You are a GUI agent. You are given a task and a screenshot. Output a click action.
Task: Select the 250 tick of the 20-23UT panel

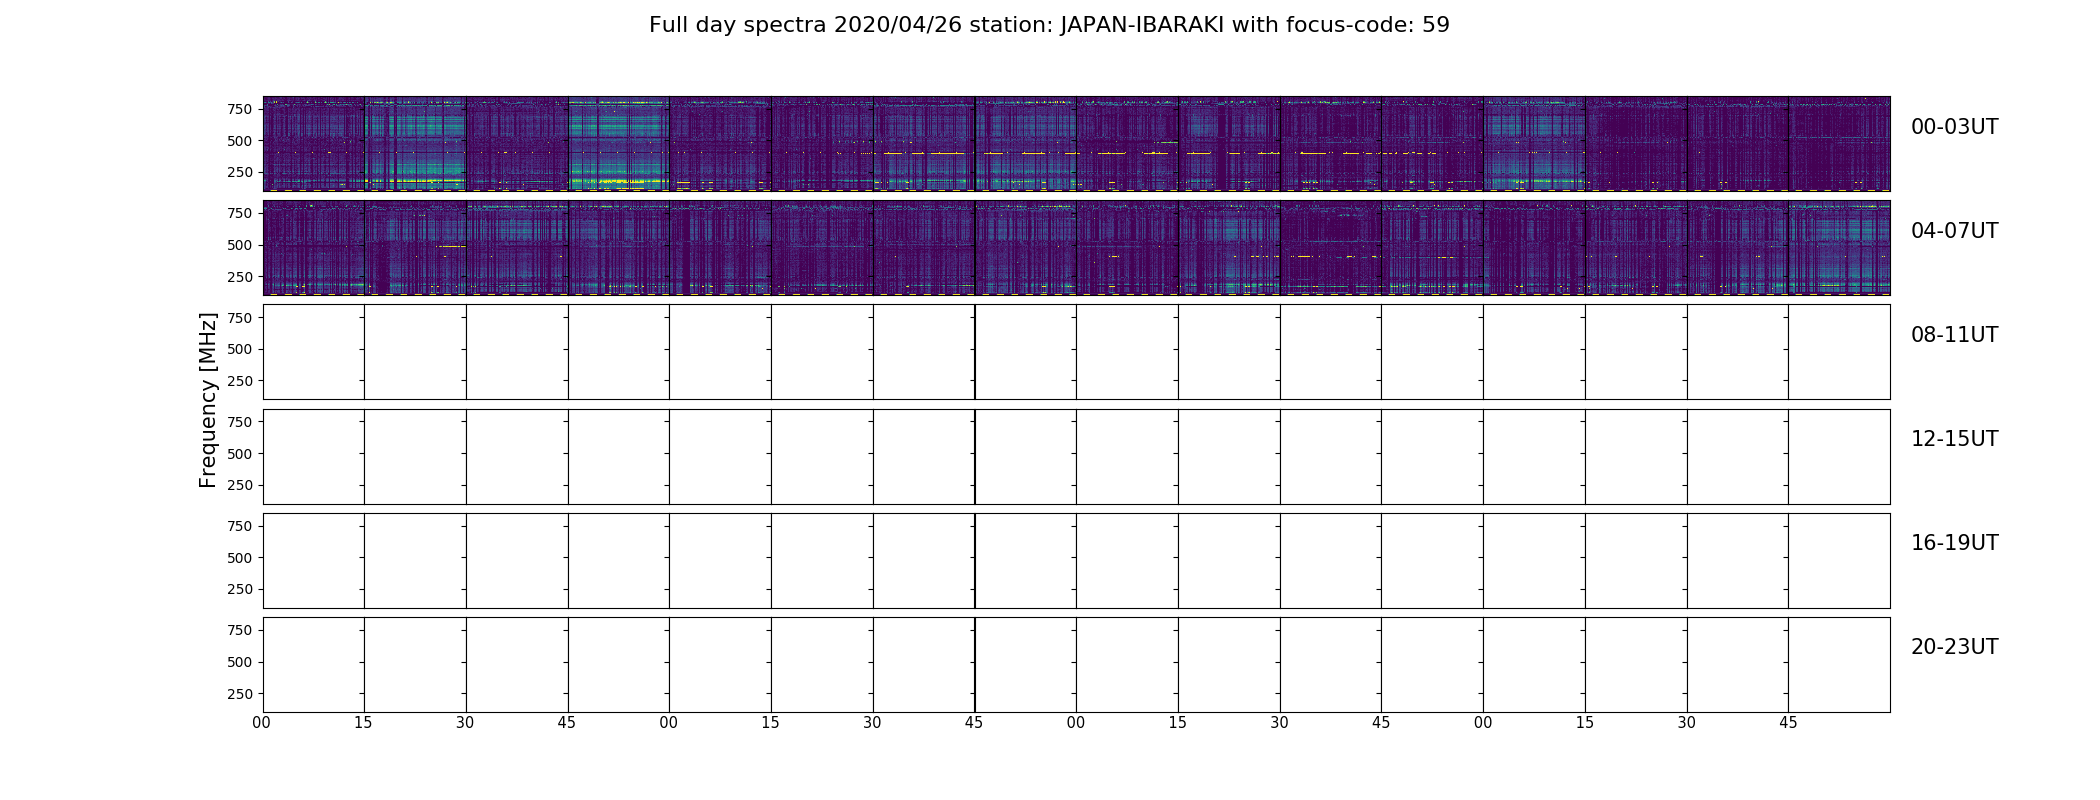pyautogui.click(x=240, y=694)
